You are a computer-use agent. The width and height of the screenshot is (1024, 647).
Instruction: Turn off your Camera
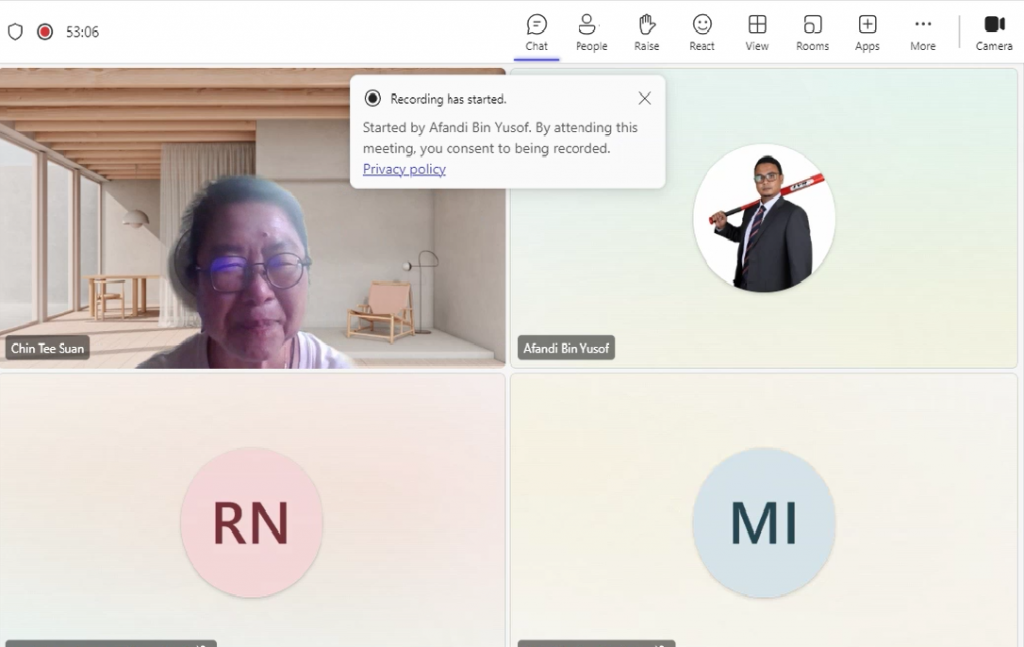pos(993,31)
